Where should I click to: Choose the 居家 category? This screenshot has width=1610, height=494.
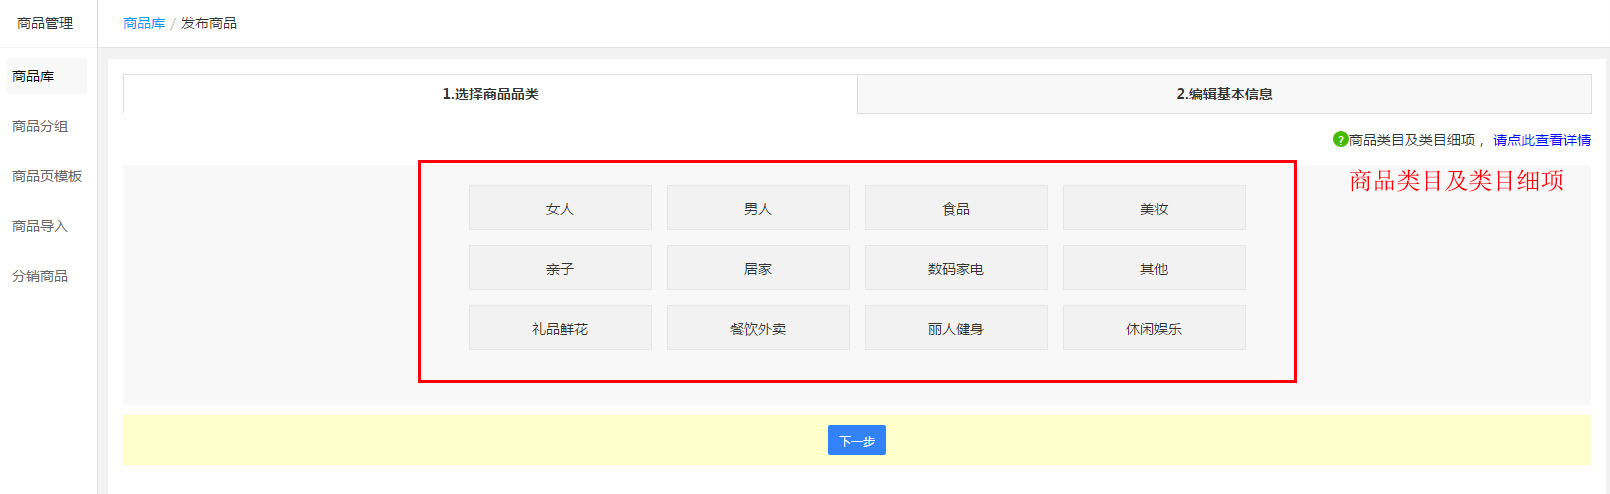click(758, 268)
